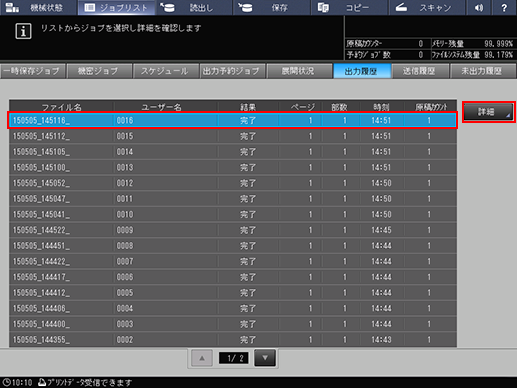Switch to 出力予約ジョブ tab

232,71
